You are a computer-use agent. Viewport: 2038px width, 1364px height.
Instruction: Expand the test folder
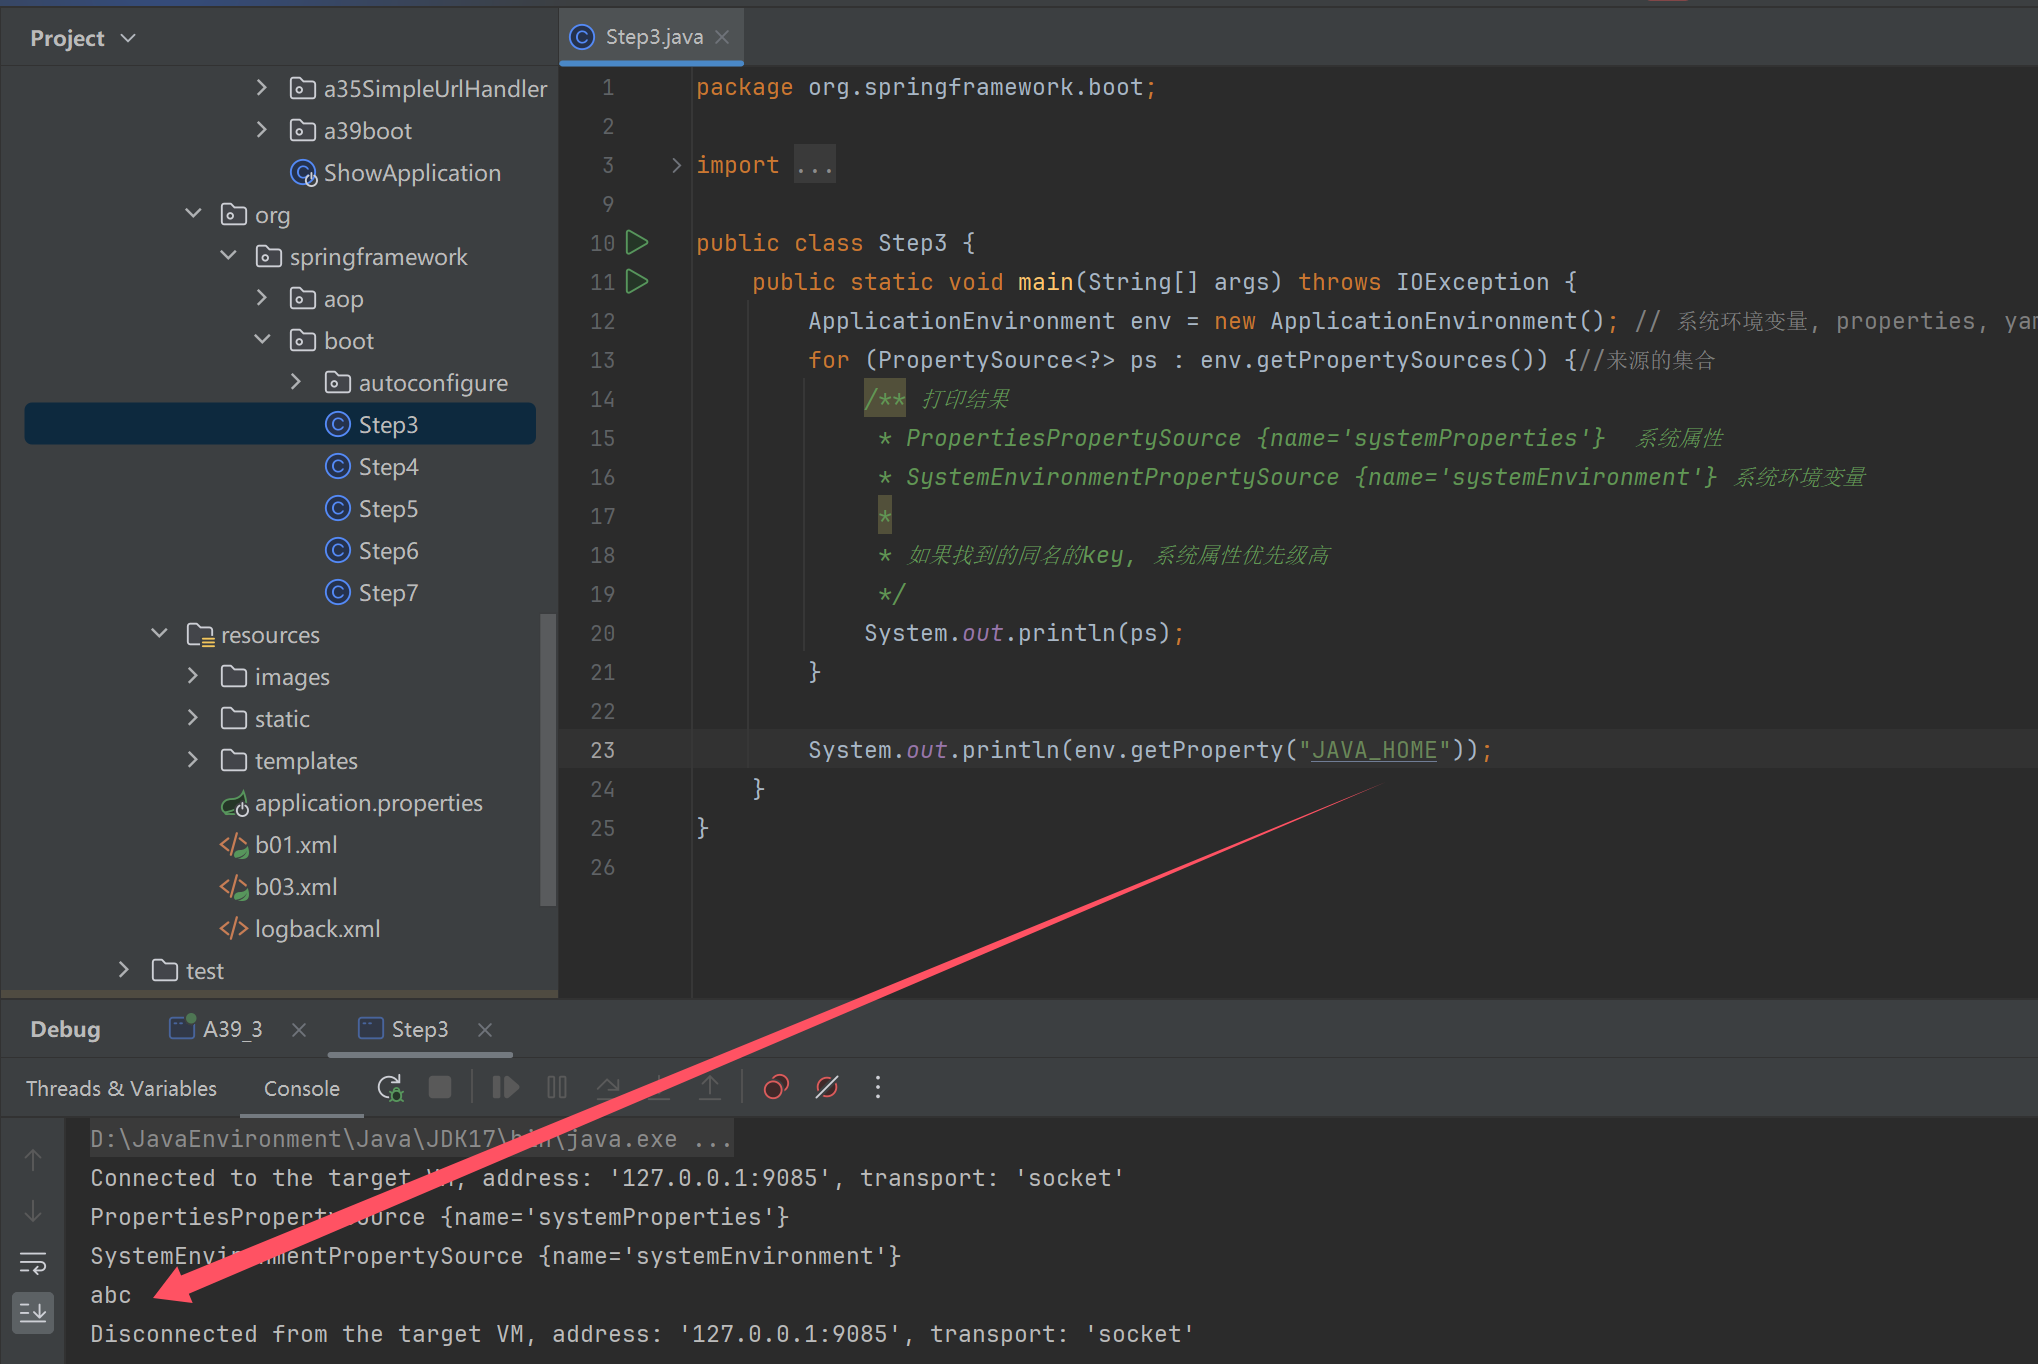tap(124, 970)
